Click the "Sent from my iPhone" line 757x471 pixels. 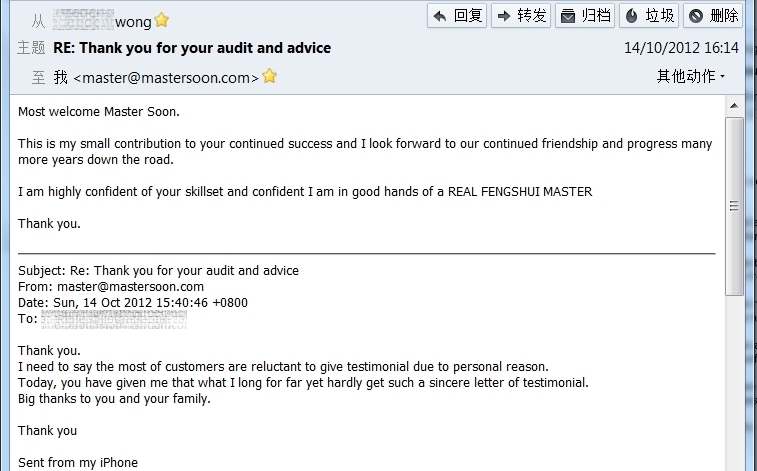[x=78, y=462]
